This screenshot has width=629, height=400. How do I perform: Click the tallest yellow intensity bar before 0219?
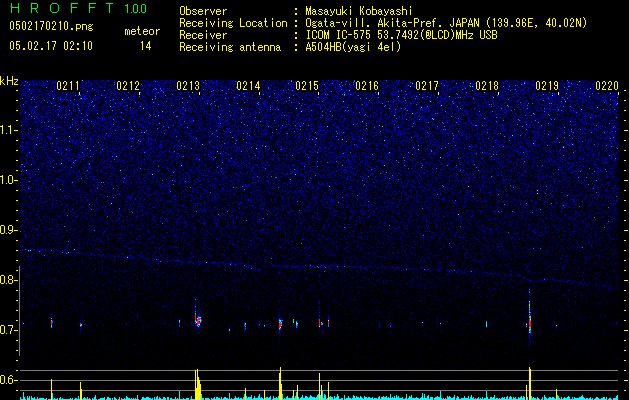click(530, 383)
